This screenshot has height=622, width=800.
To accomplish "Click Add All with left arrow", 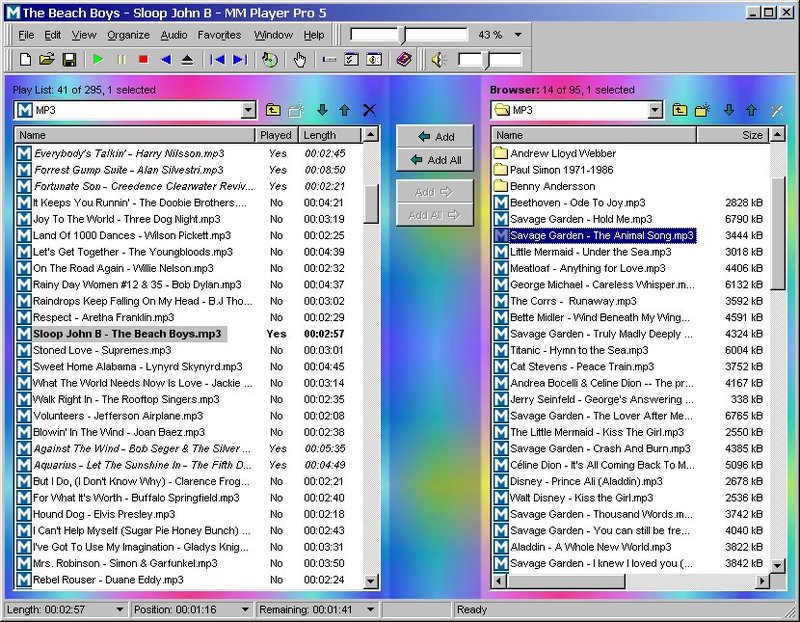I will 435,160.
